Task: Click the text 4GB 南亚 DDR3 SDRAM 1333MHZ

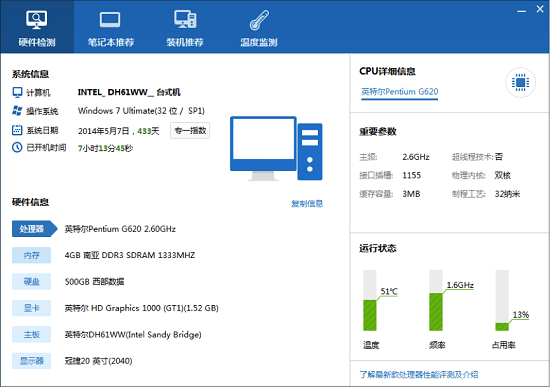Action: click(x=130, y=255)
